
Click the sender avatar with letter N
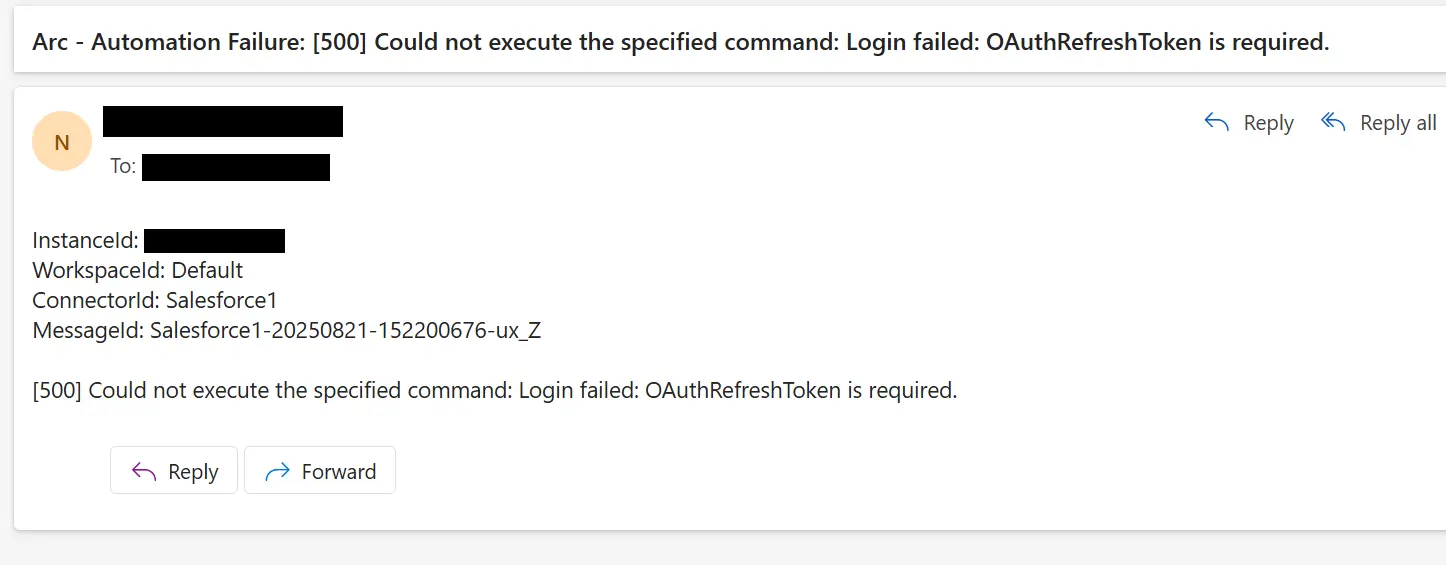62,142
